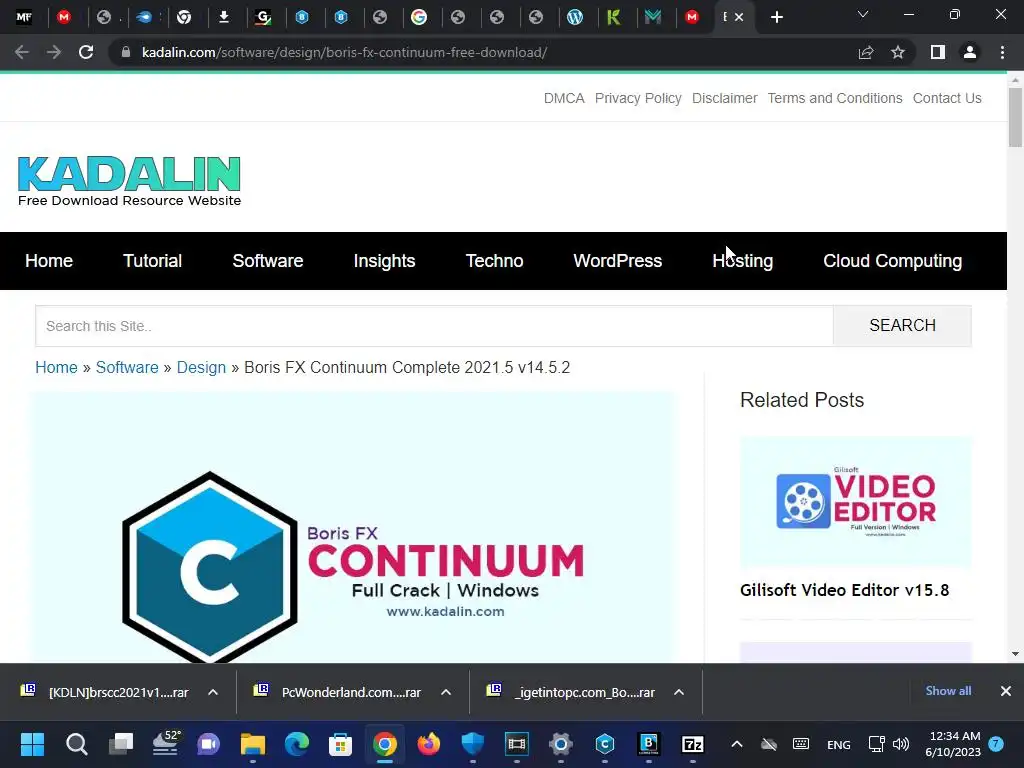Select Insights in the navigation bar
1024x768 pixels.
pyautogui.click(x=384, y=261)
